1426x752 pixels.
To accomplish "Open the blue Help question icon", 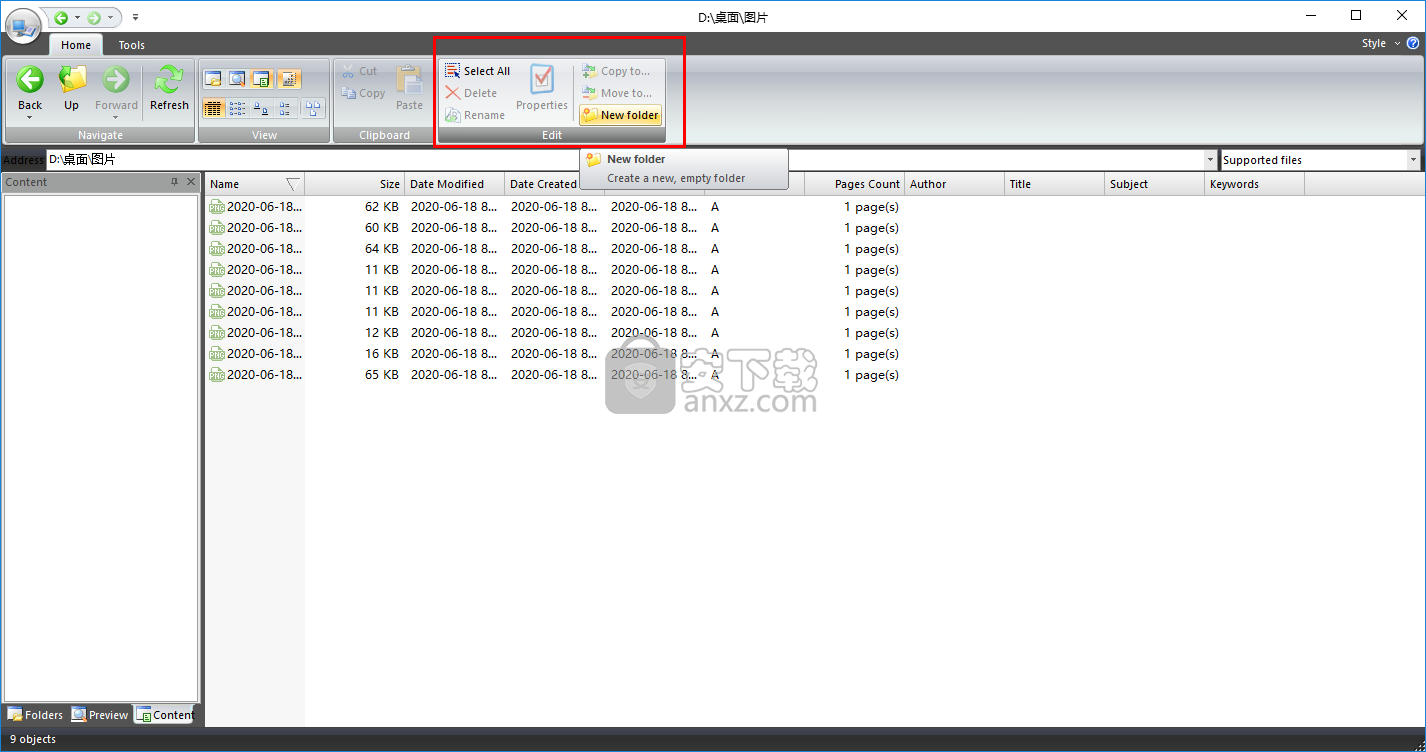I will (x=1413, y=43).
